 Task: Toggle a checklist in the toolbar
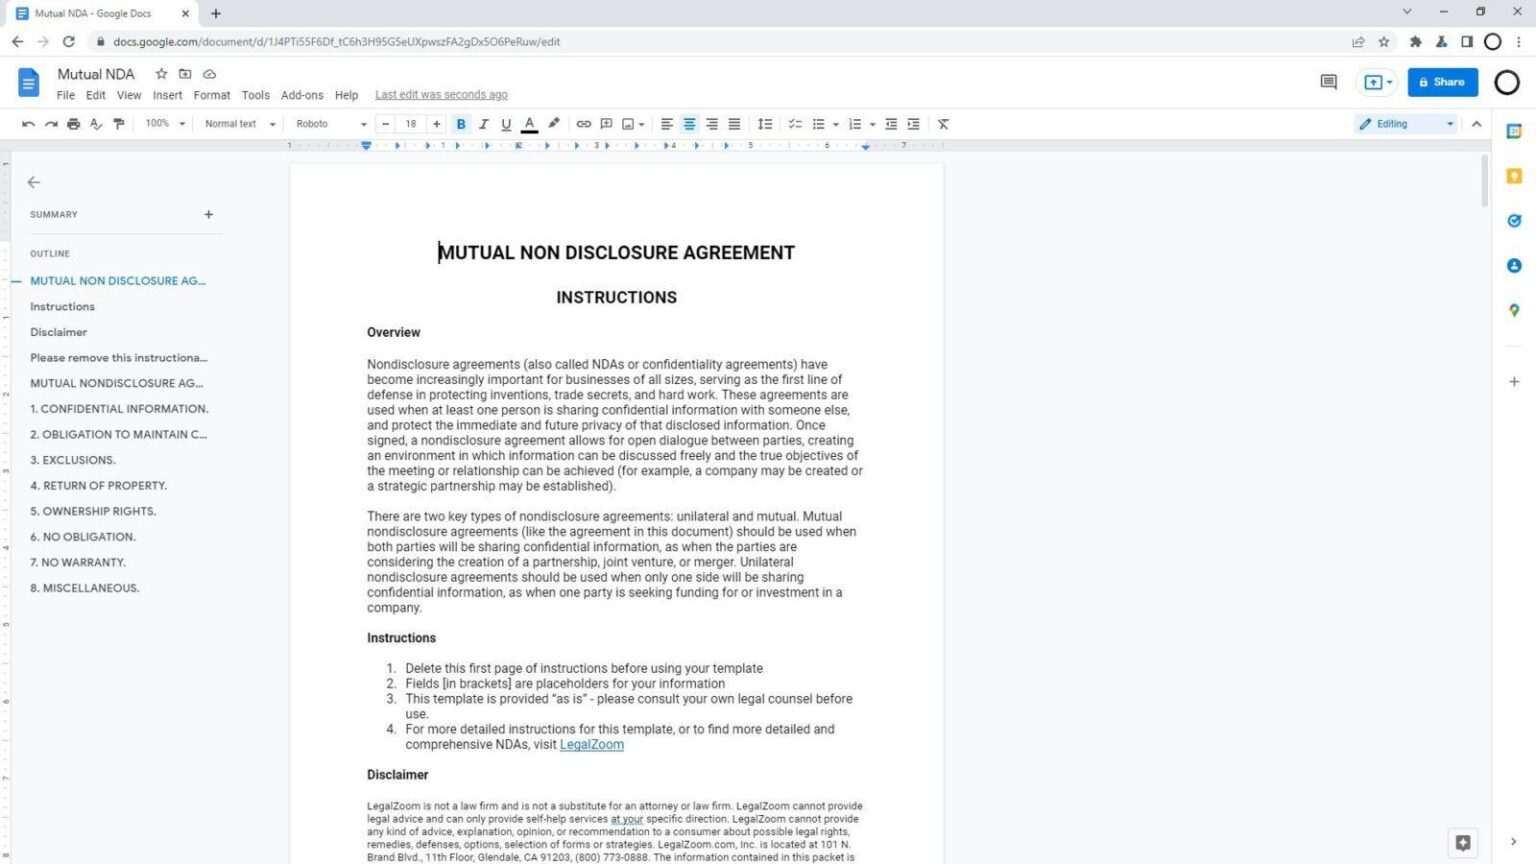795,123
